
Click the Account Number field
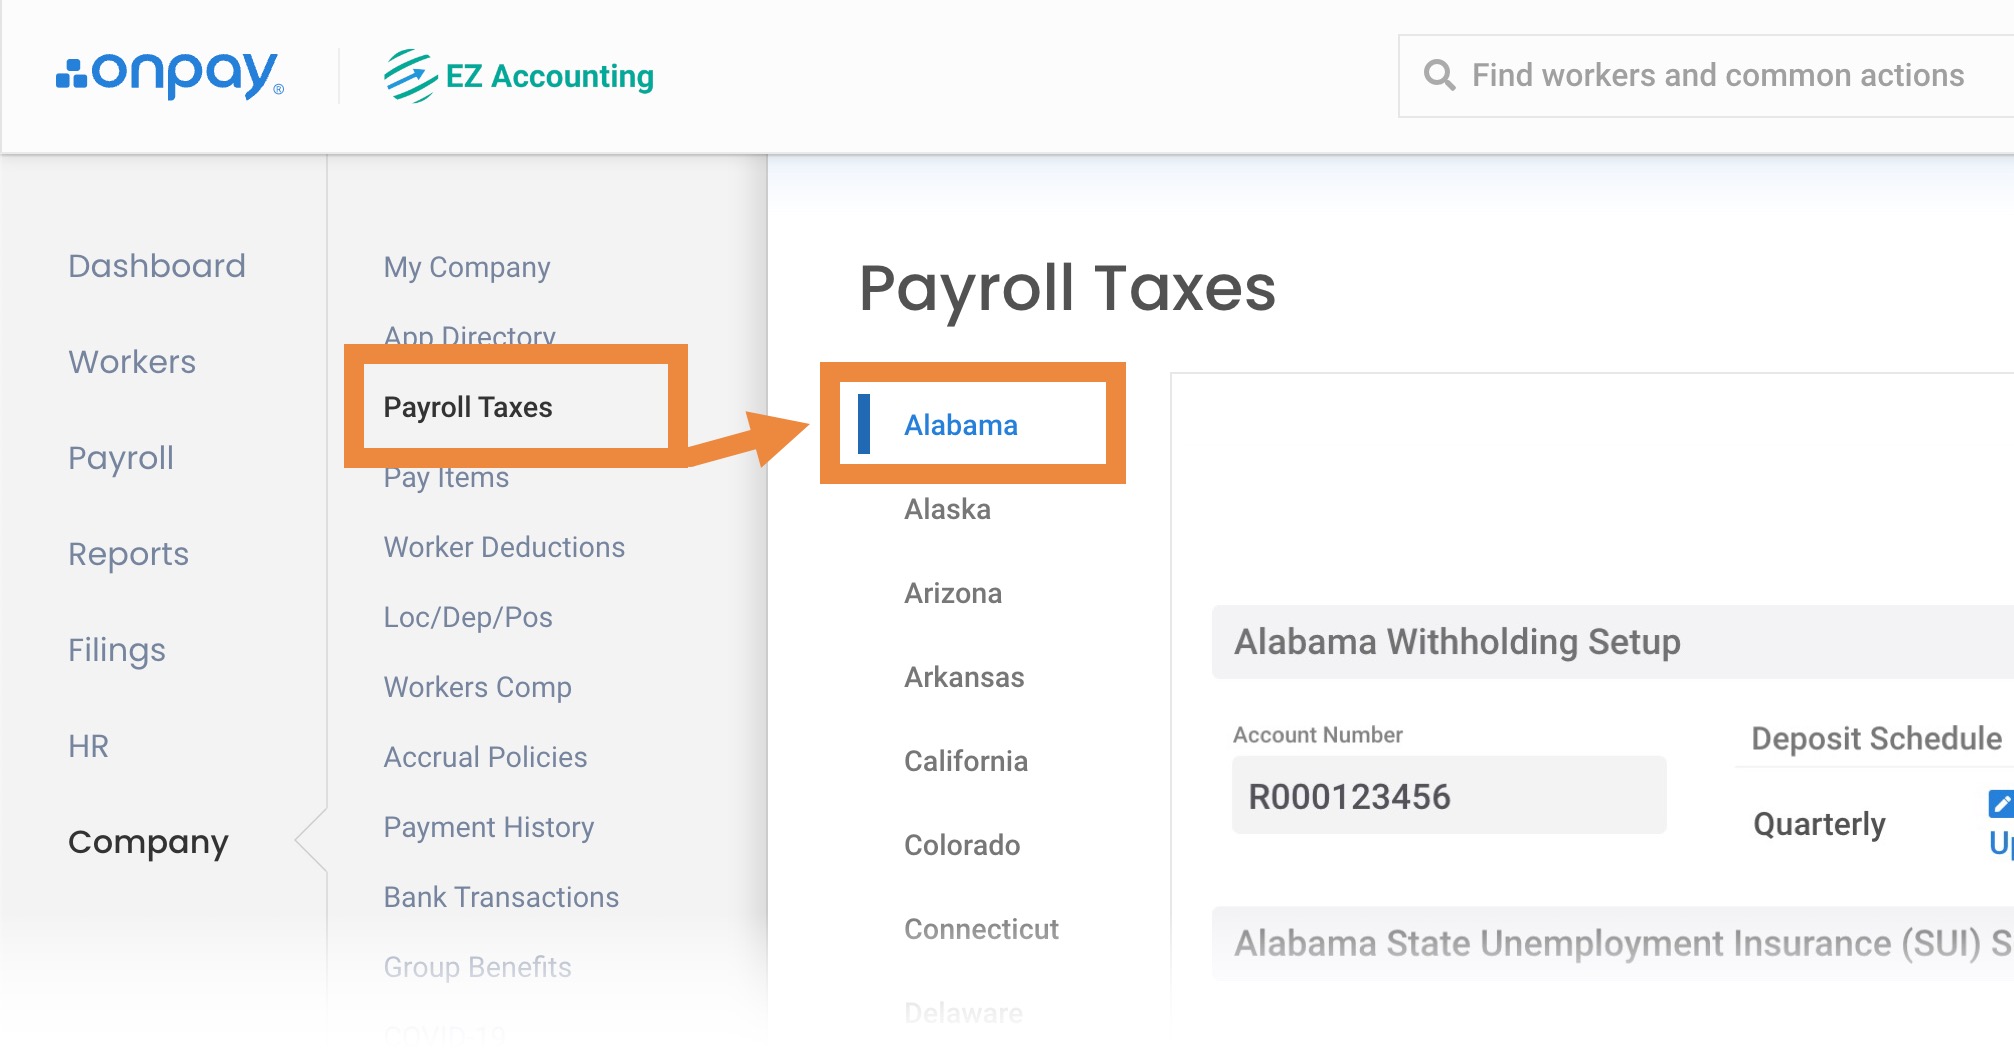pos(1449,795)
